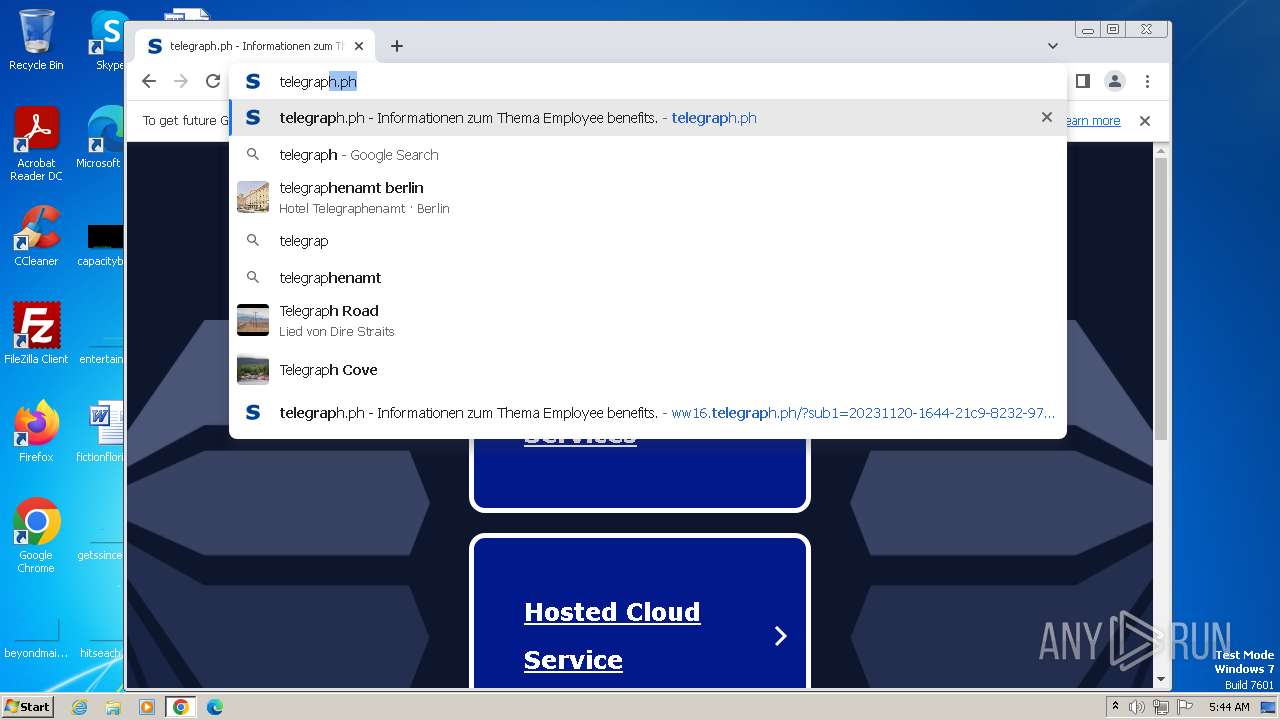This screenshot has height=720, width=1280.
Task: Click the volume speaker tray icon
Action: [1137, 707]
